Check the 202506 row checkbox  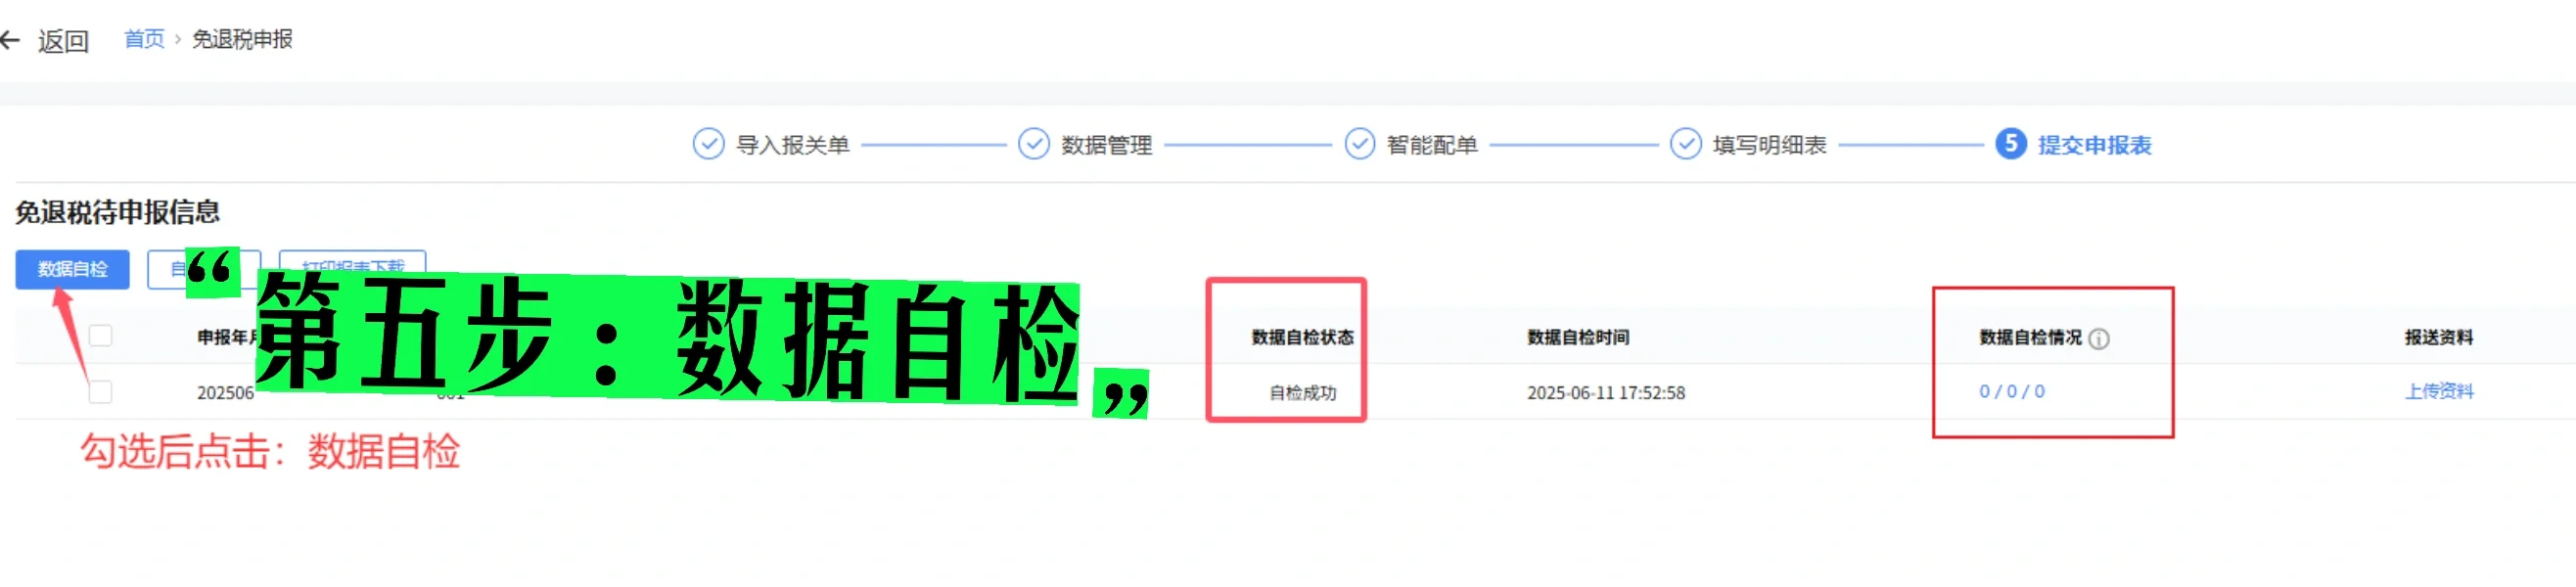pos(100,392)
